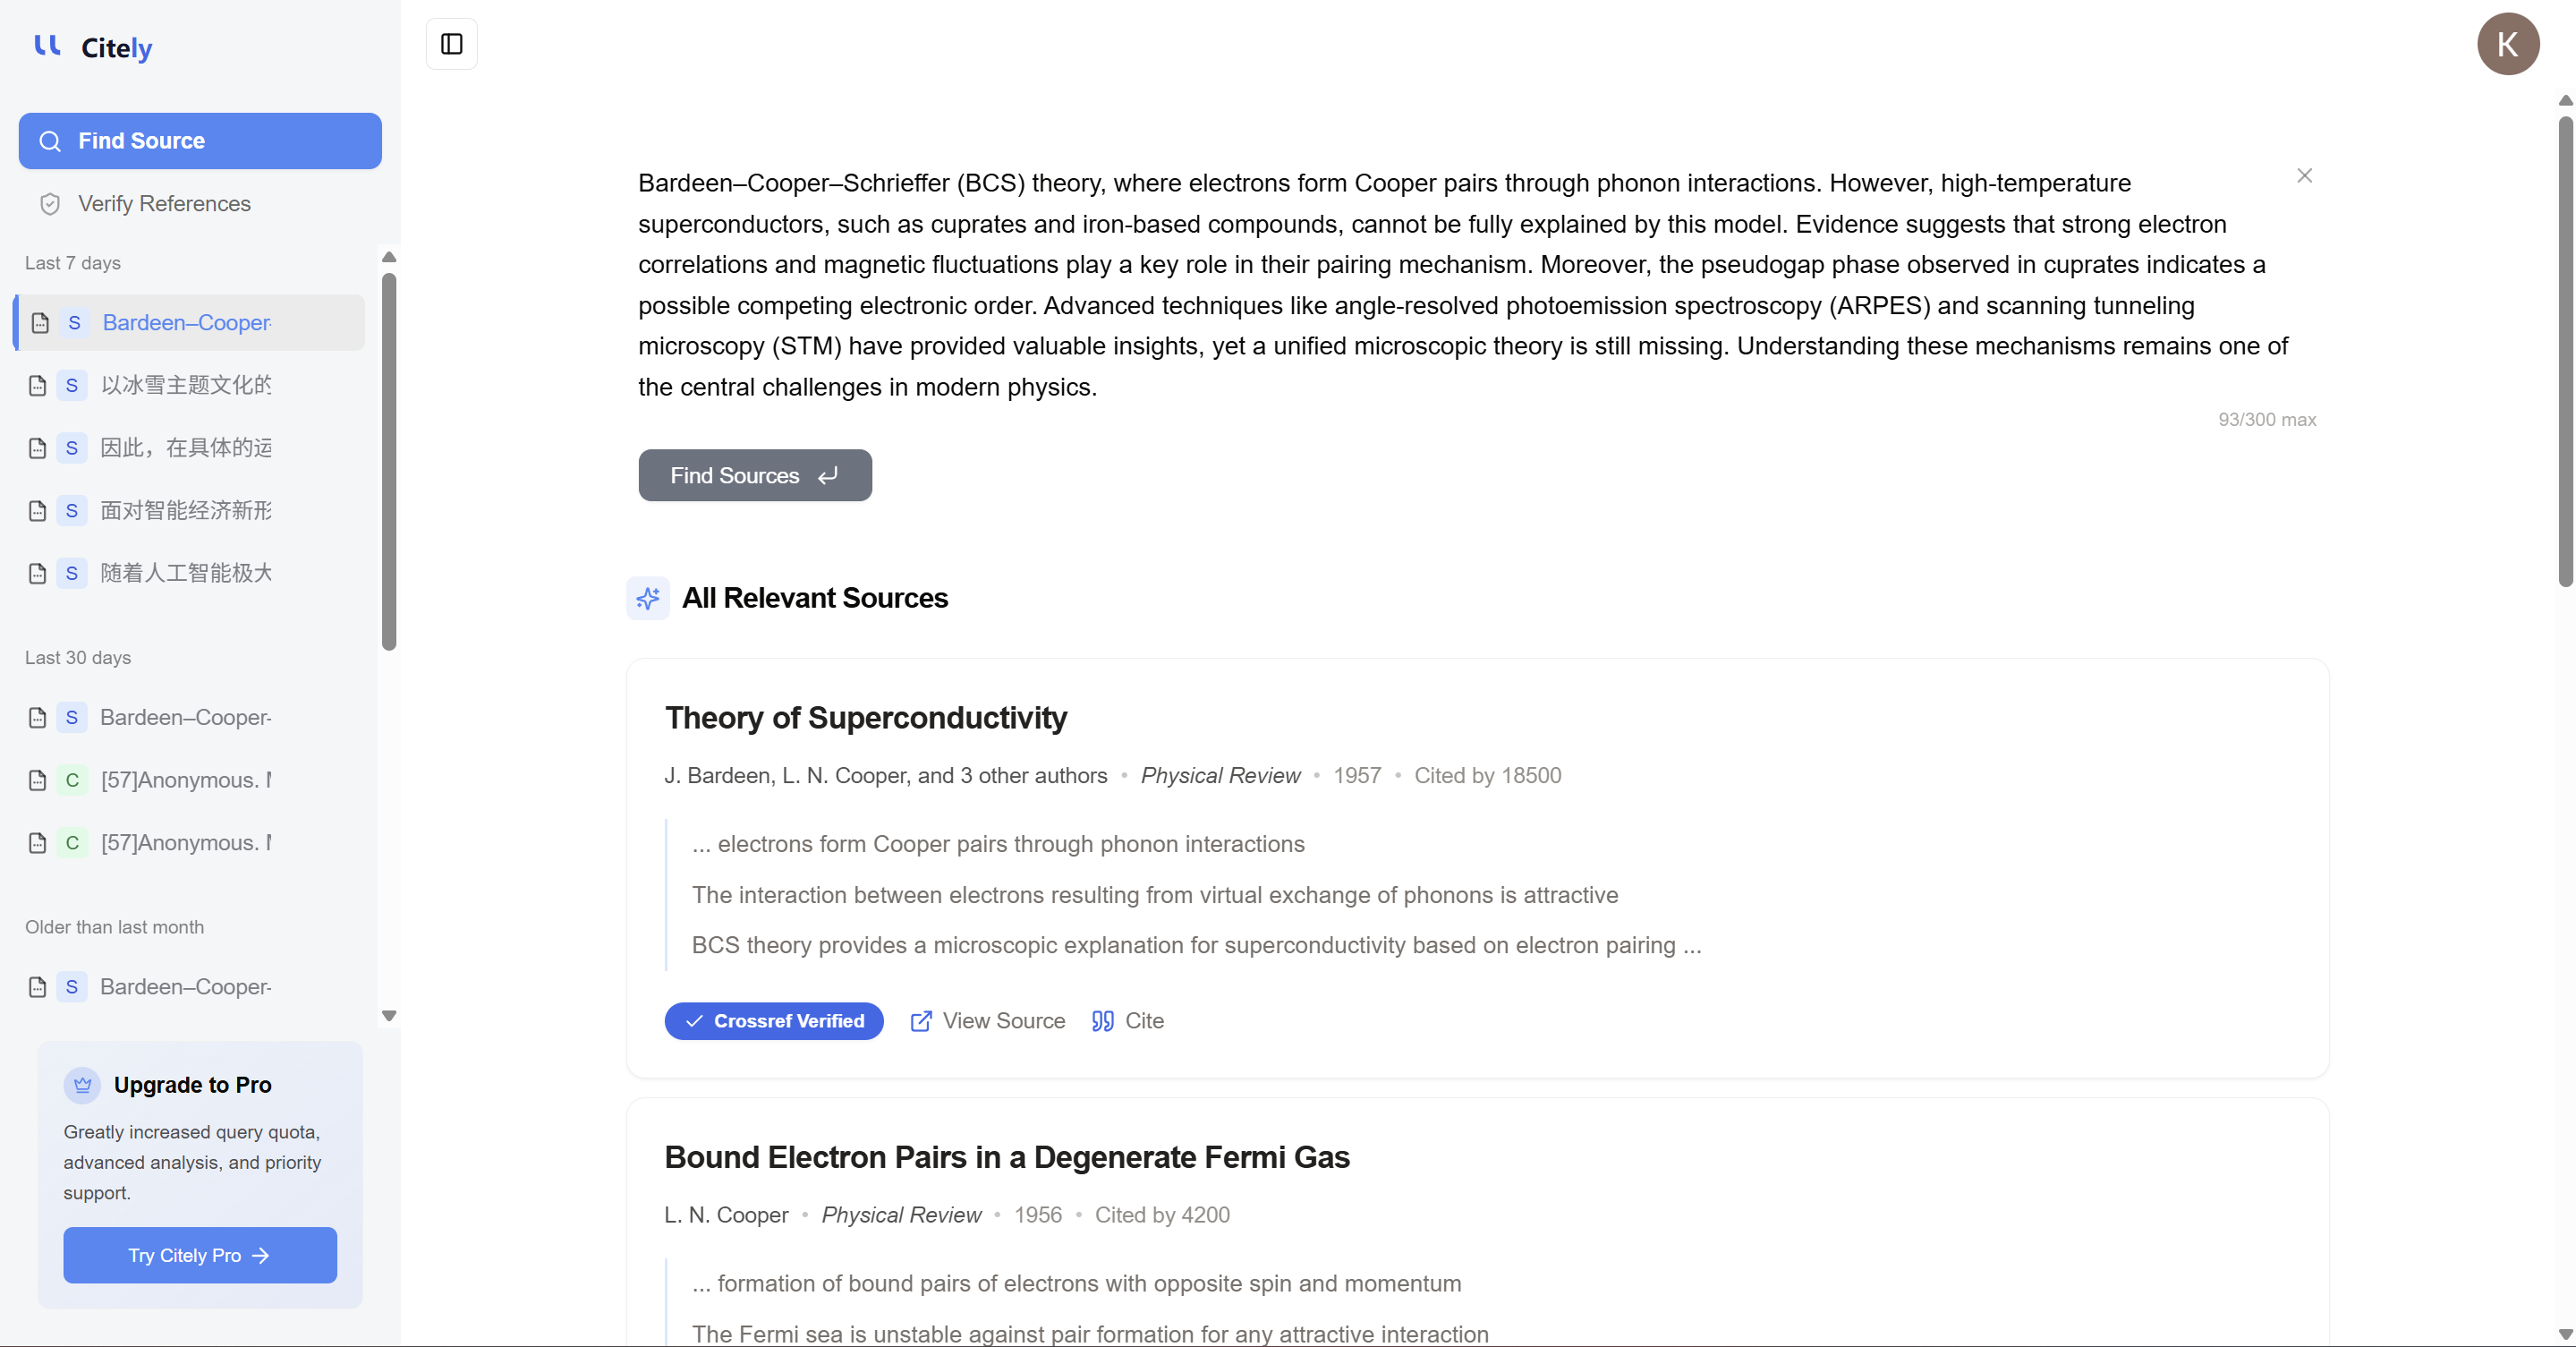
Task: Open the 以冰雪主题文化 history item
Action: [186, 385]
